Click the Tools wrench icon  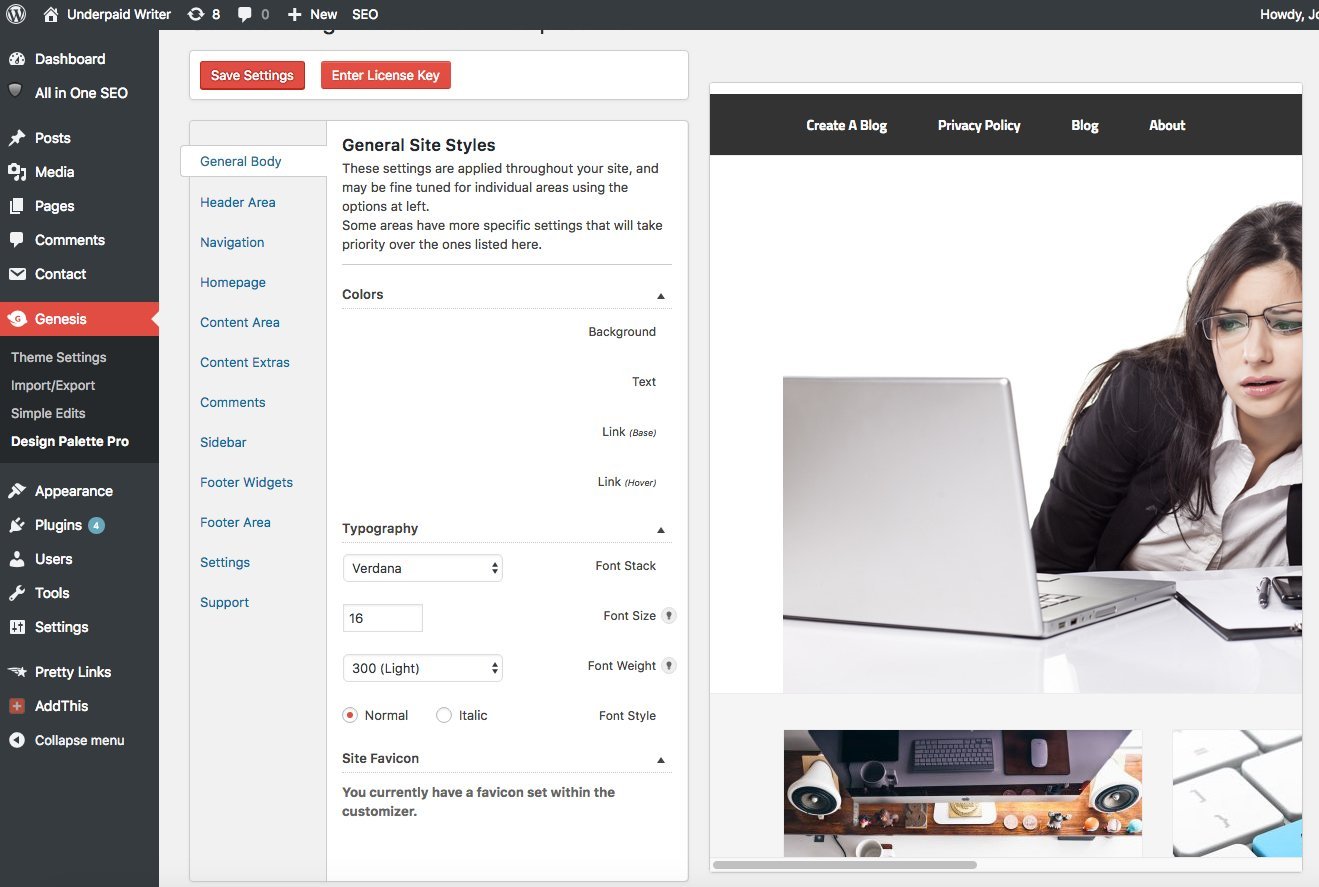17,593
